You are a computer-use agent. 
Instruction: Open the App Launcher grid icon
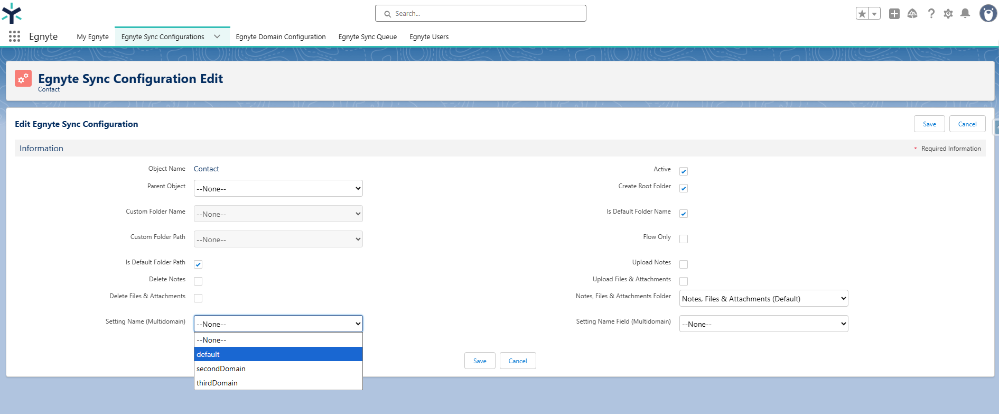coord(15,36)
